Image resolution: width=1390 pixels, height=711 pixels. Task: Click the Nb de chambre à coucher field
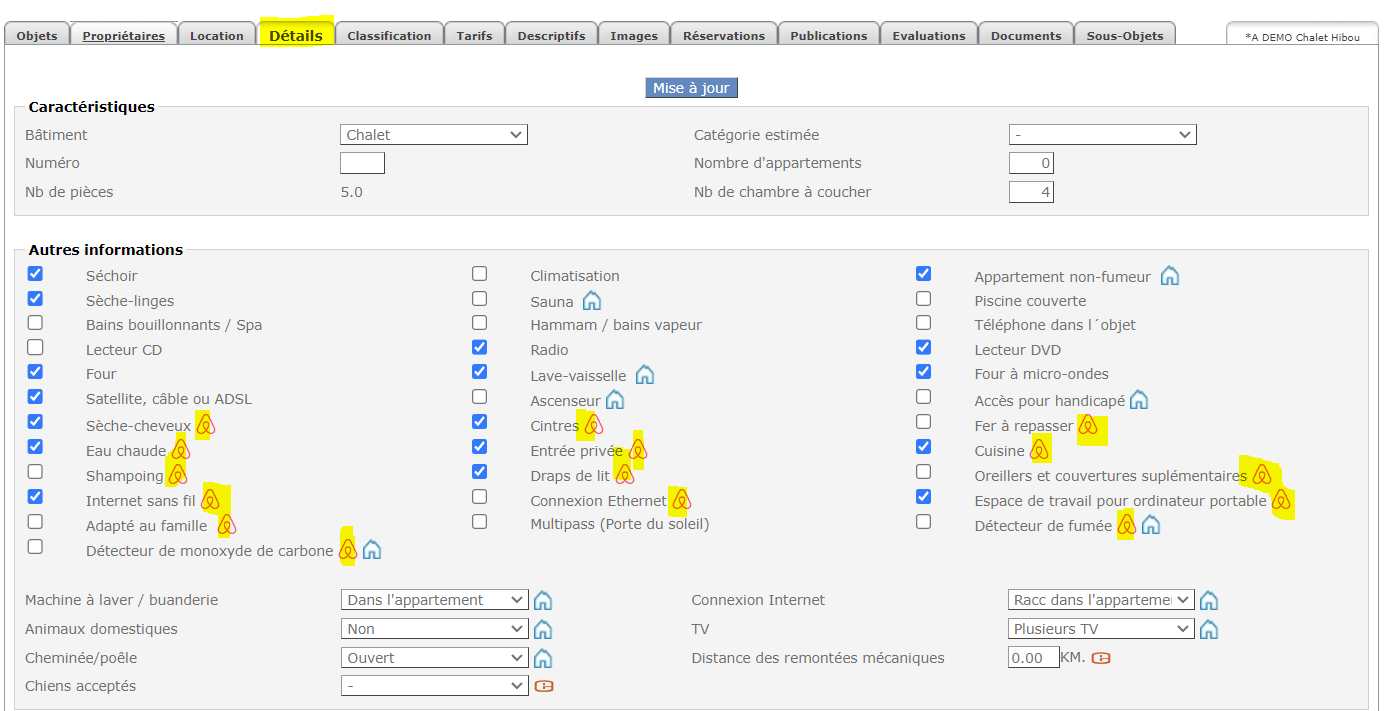tap(1031, 192)
